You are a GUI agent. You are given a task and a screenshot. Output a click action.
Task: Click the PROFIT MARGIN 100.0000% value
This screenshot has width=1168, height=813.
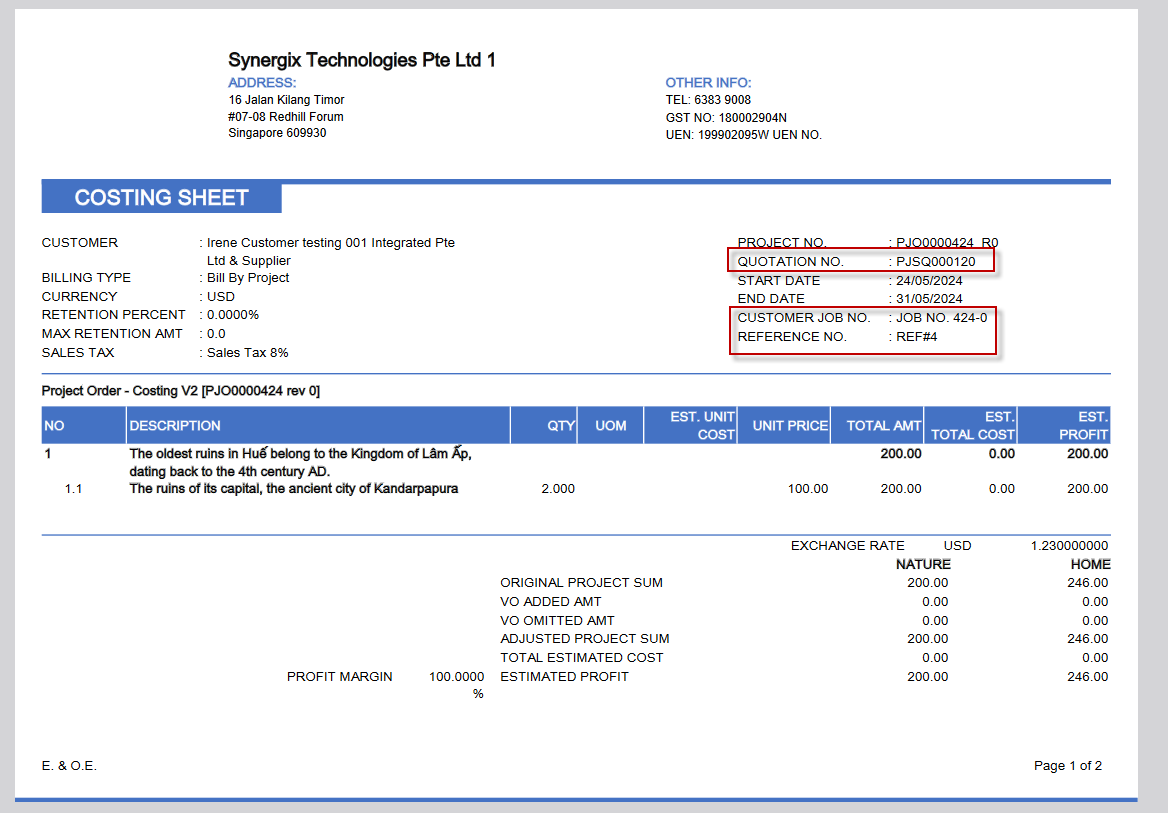(x=456, y=676)
